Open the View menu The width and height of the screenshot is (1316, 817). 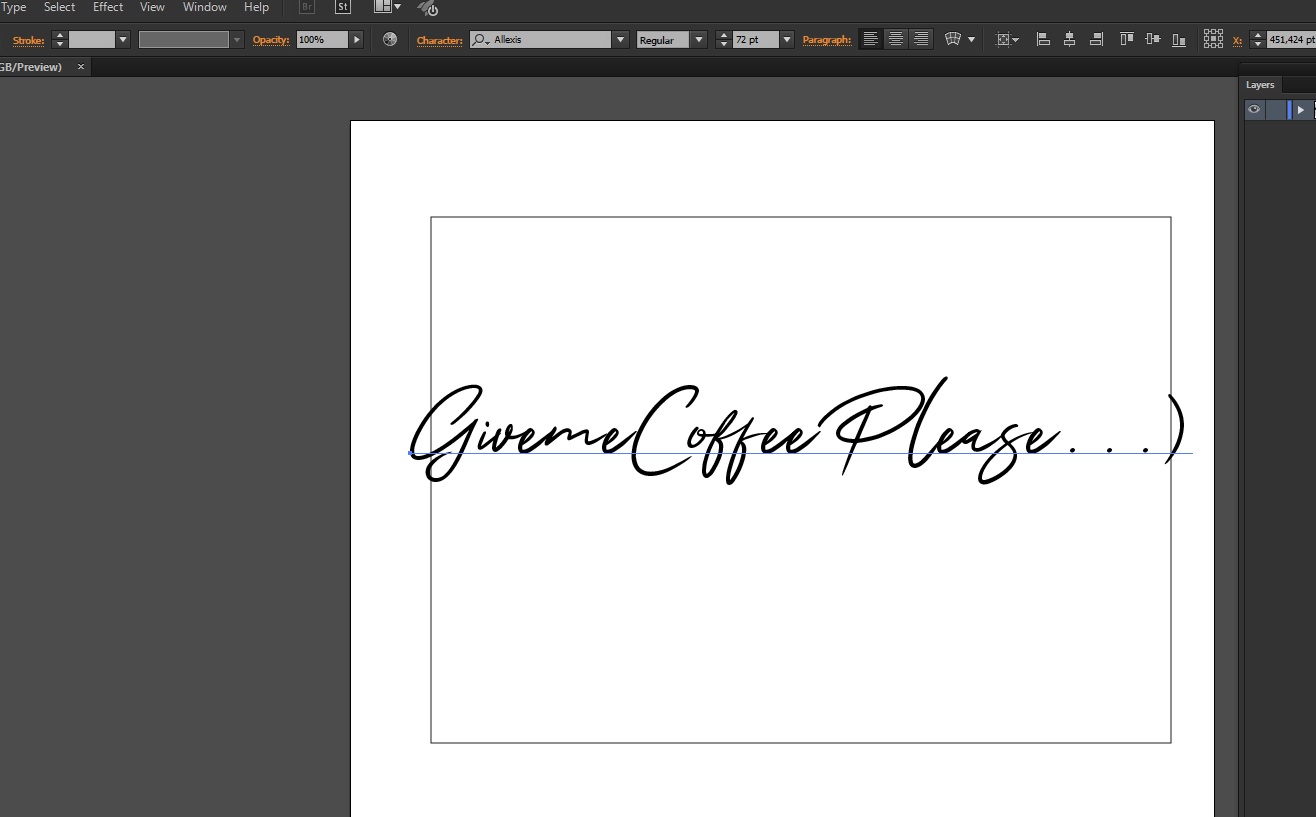click(152, 7)
